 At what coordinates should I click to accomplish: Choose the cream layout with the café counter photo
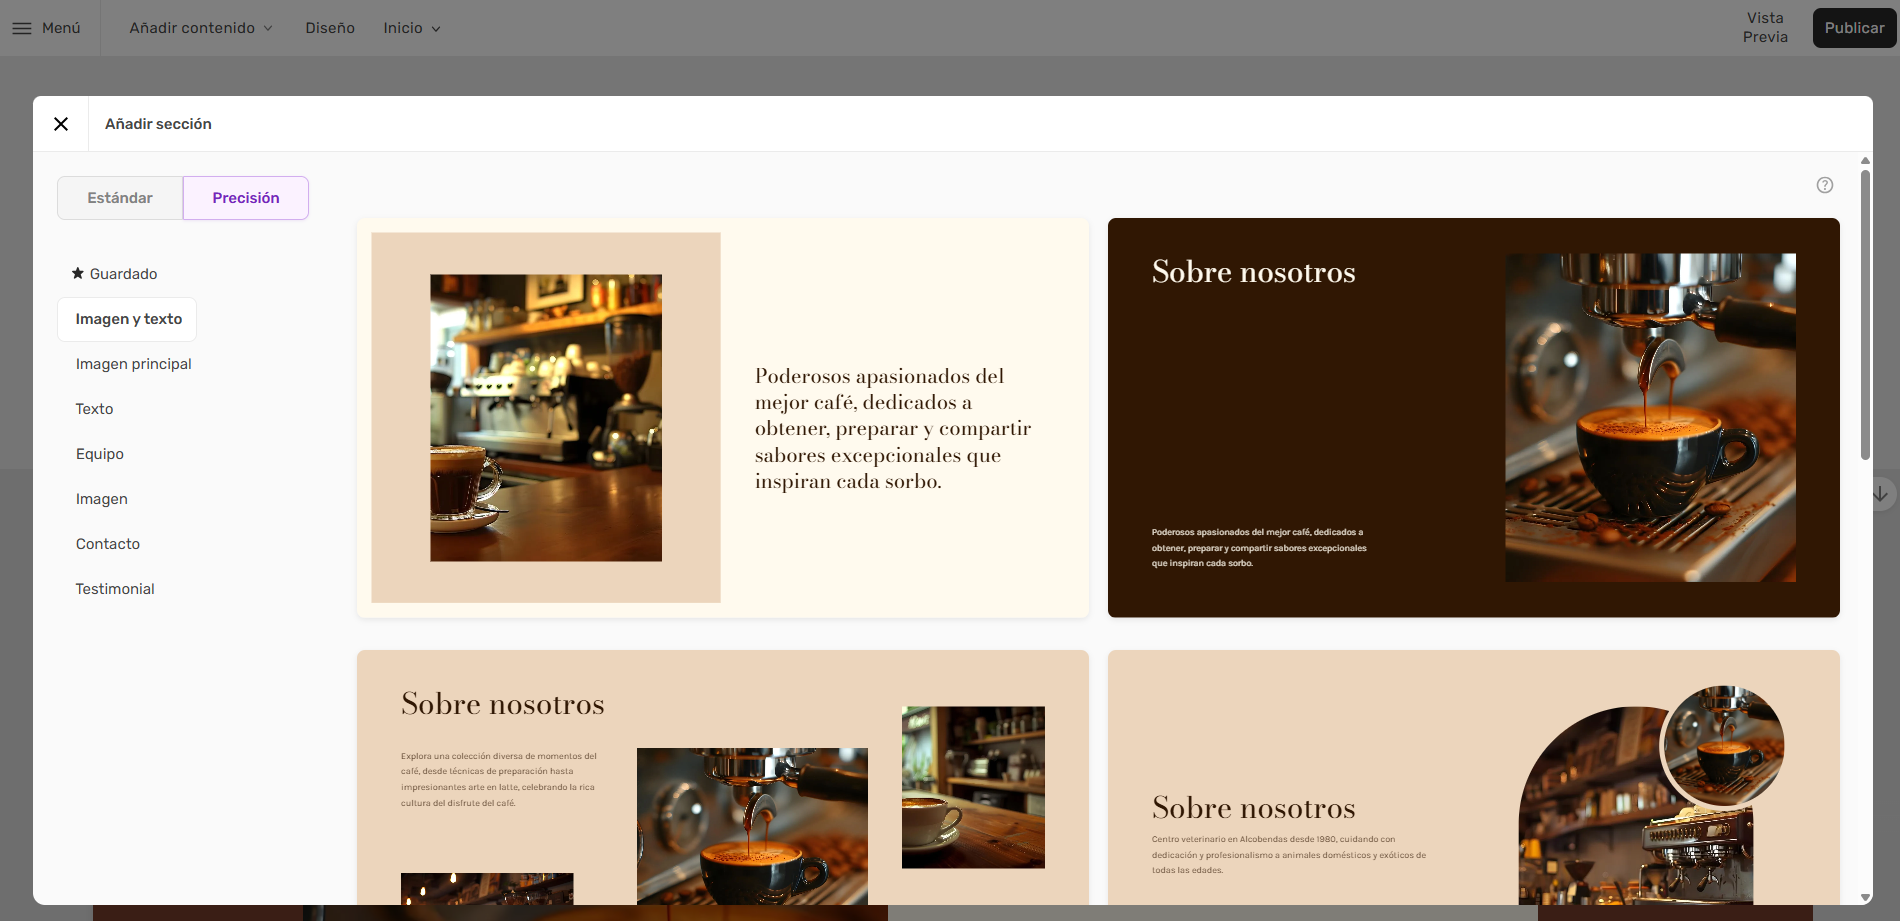point(723,418)
